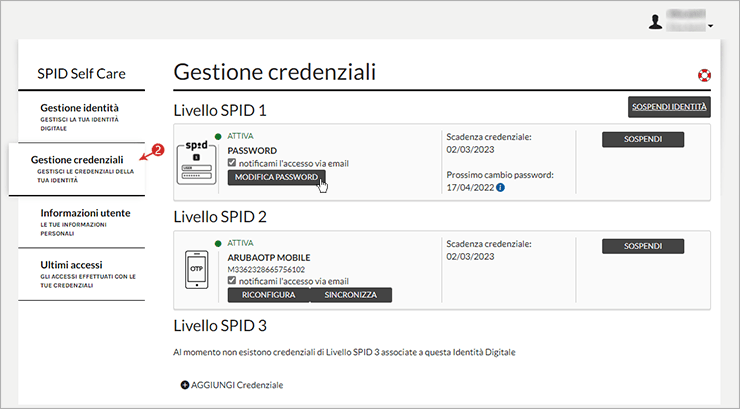Click the OTP phone icon
The height and width of the screenshot is (409, 740).
pyautogui.click(x=196, y=269)
